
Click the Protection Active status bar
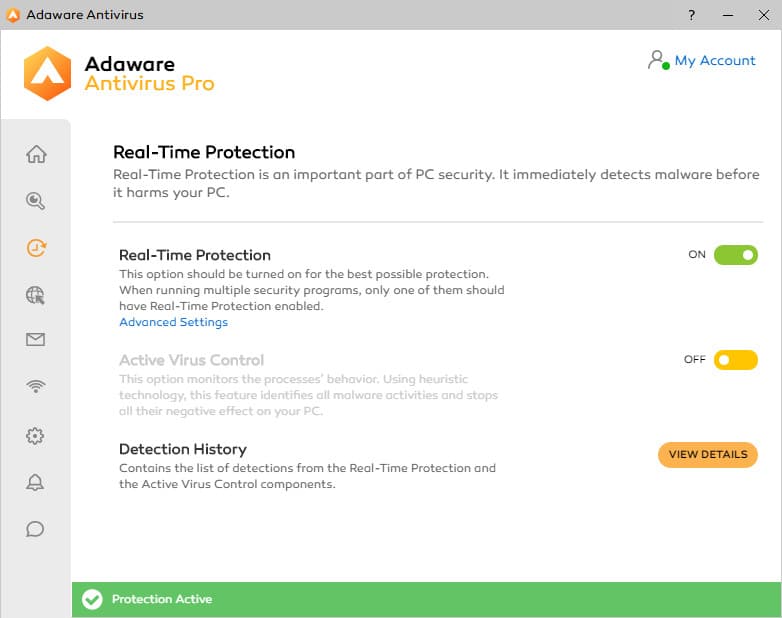(x=426, y=600)
